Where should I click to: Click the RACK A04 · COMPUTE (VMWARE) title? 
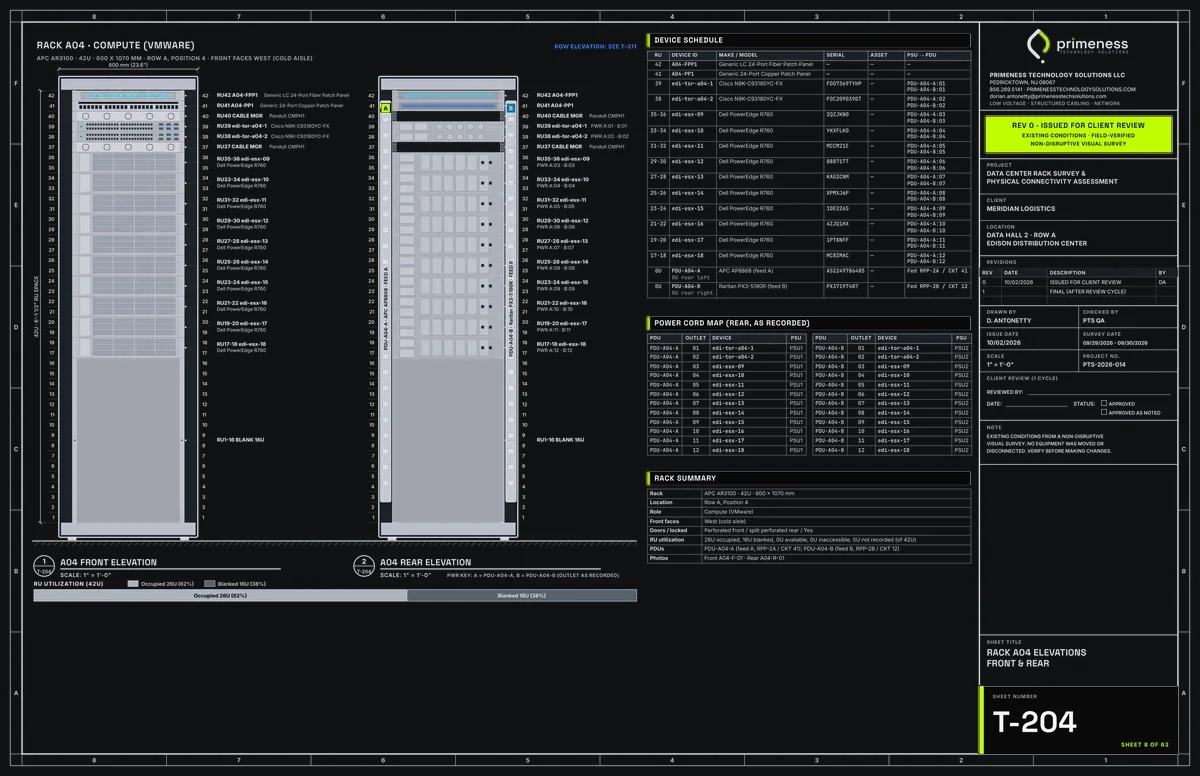coord(116,45)
